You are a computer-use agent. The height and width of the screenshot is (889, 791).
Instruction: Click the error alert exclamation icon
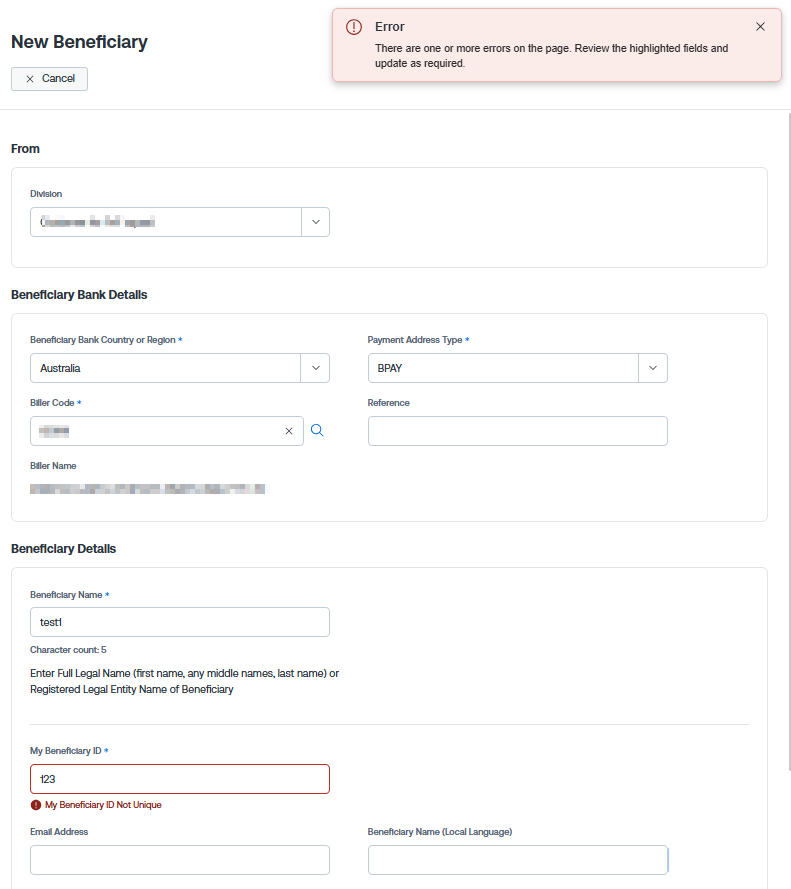[x=354, y=27]
